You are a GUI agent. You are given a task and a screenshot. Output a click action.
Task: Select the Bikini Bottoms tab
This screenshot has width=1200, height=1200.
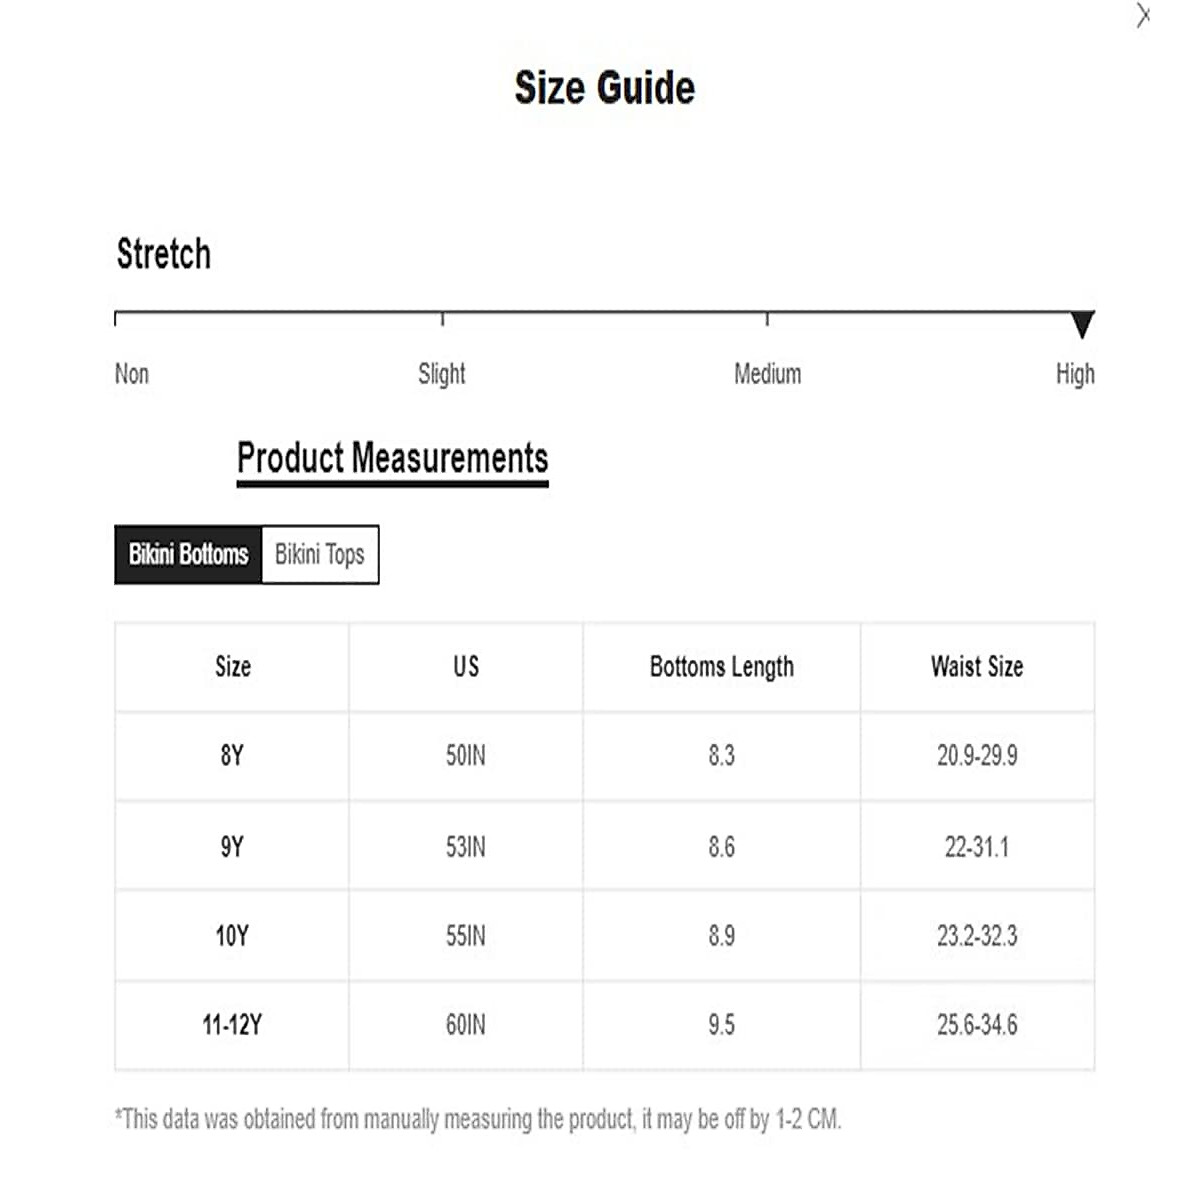pos(188,554)
